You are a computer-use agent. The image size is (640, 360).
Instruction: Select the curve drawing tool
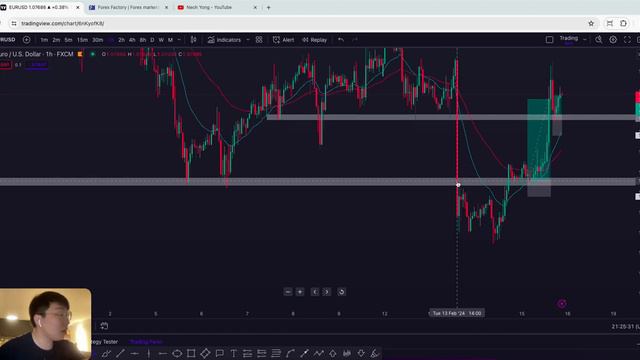click(290, 353)
